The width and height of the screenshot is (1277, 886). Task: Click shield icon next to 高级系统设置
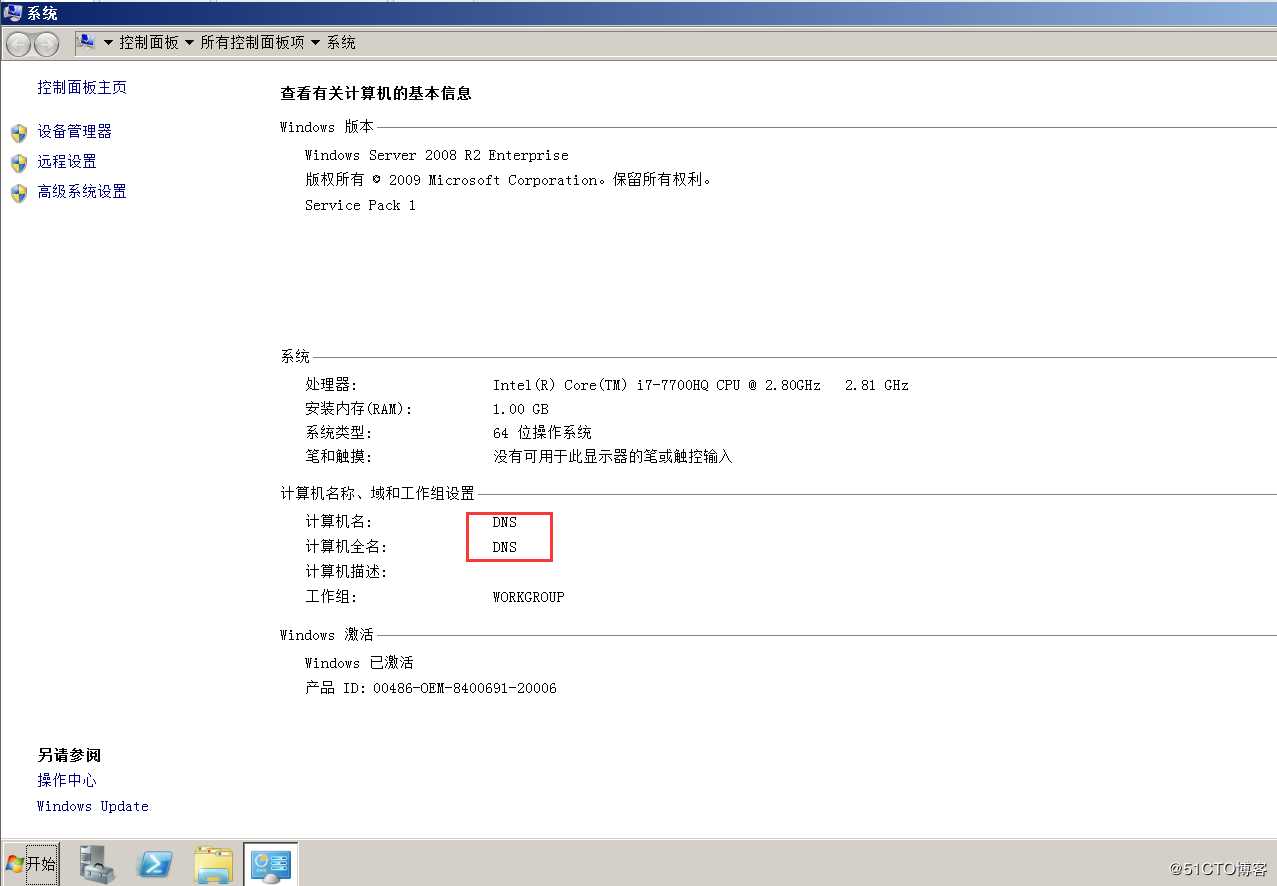pos(18,193)
